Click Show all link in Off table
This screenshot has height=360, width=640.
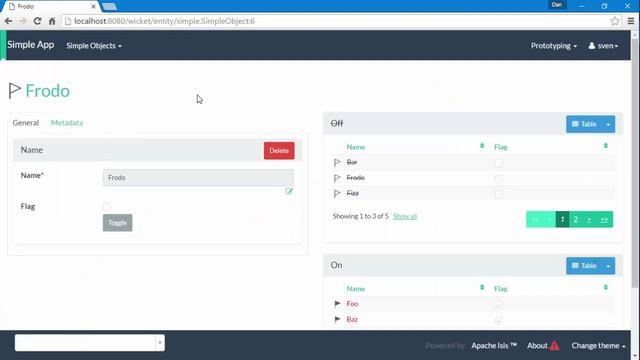[405, 216]
